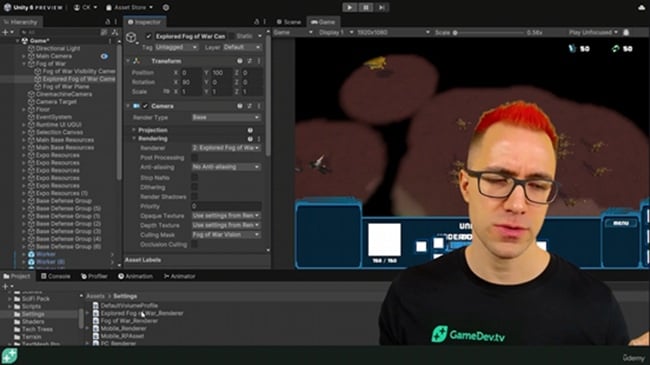This screenshot has height=365, width=650.
Task: Click Rotation X field showing 90
Action: point(192,82)
